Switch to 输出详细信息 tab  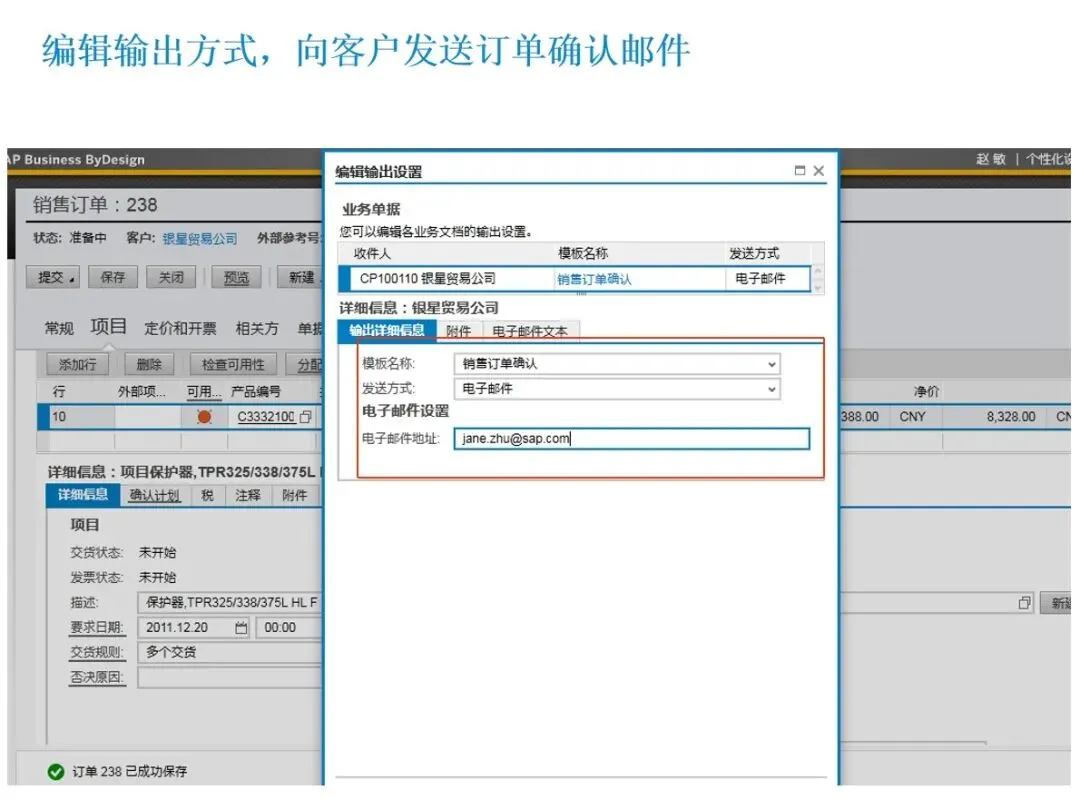(x=386, y=331)
